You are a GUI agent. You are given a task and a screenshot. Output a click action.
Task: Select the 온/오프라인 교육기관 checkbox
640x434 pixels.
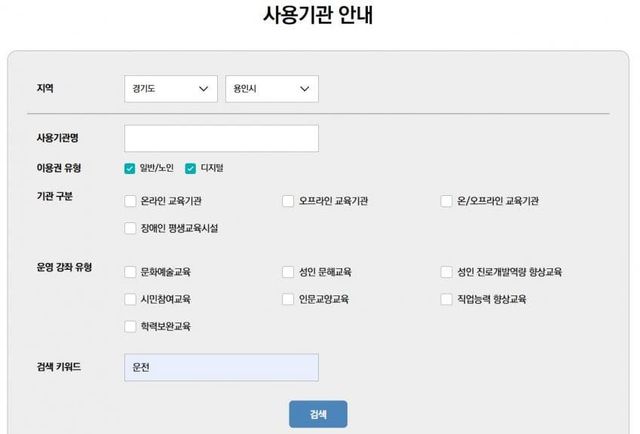click(x=446, y=201)
